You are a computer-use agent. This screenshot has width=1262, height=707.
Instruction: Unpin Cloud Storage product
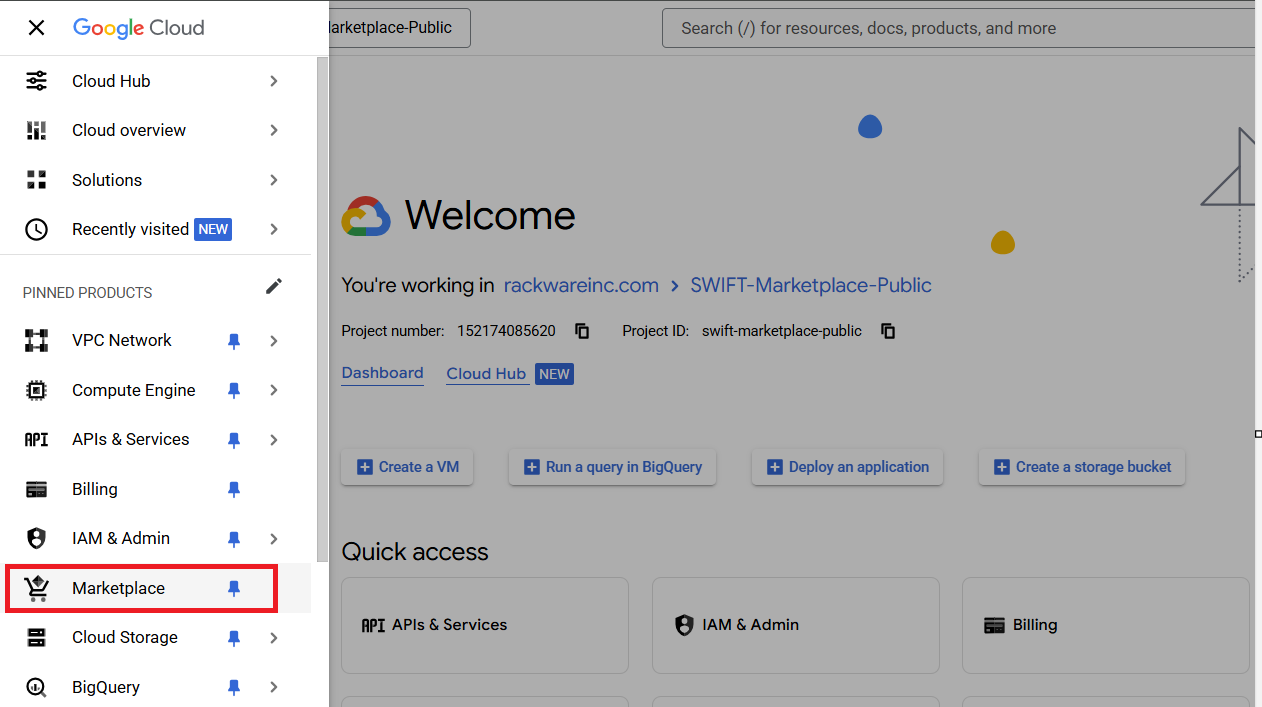click(x=234, y=638)
